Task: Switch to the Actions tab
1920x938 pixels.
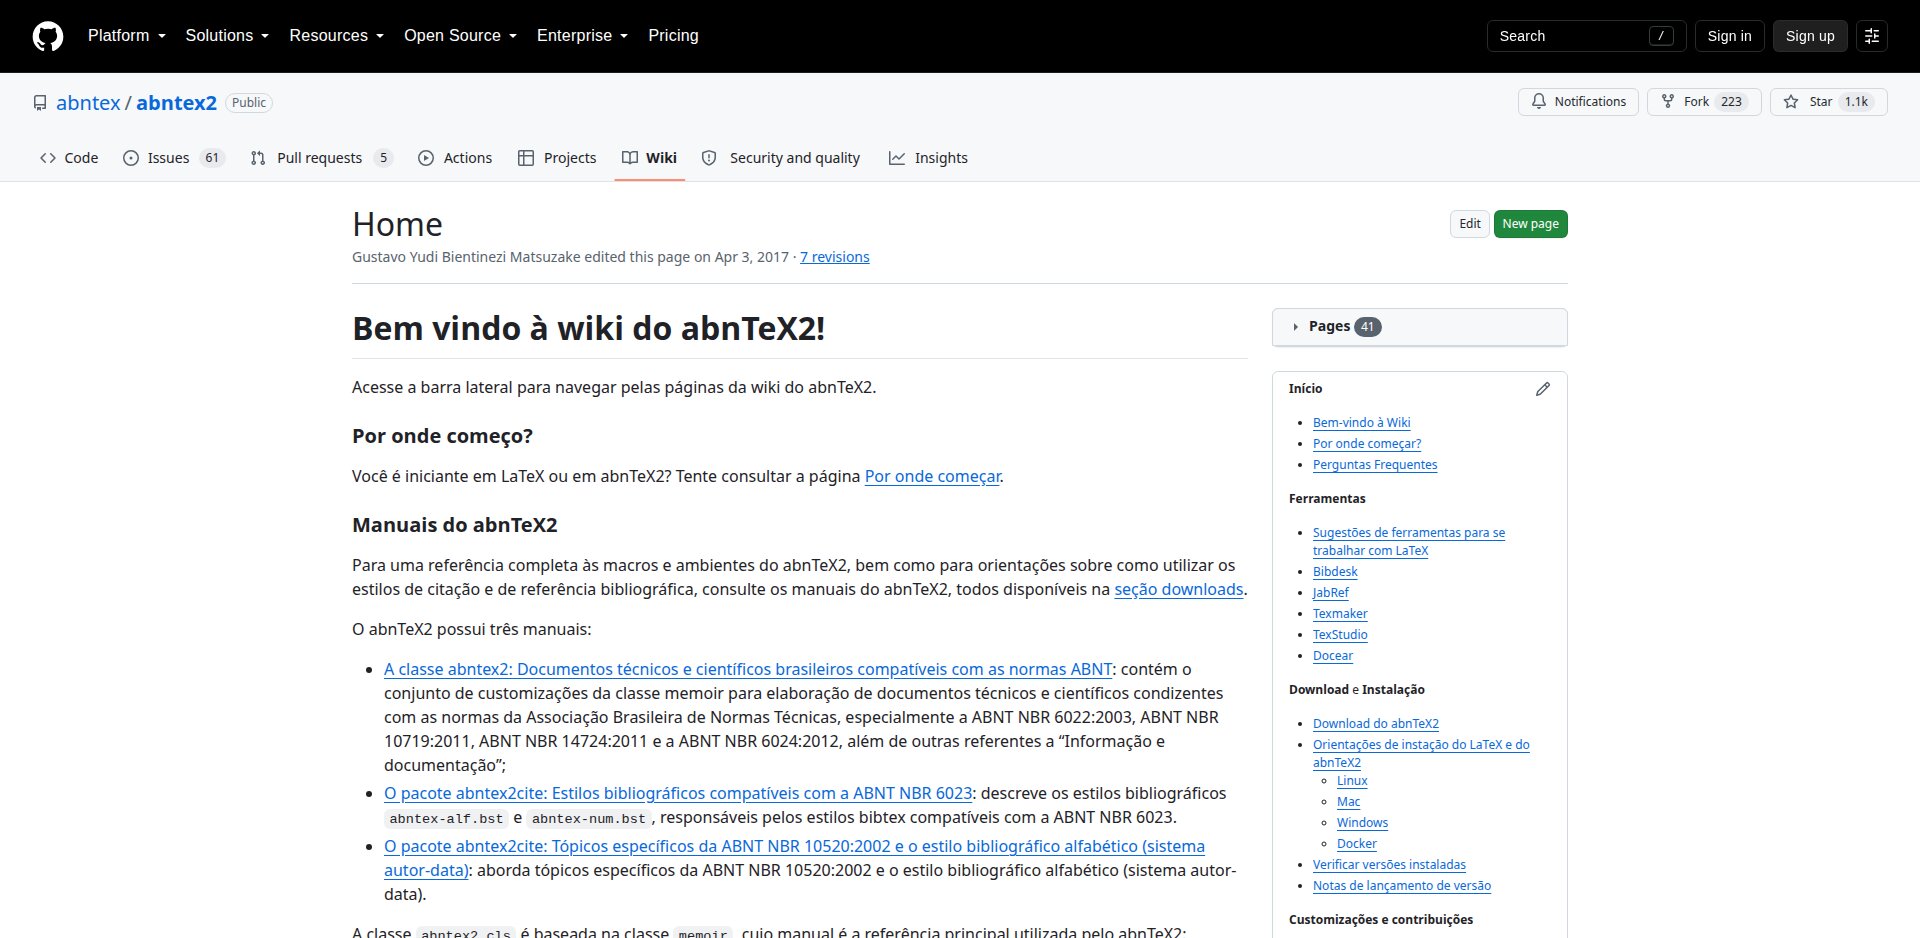Action: [455, 158]
